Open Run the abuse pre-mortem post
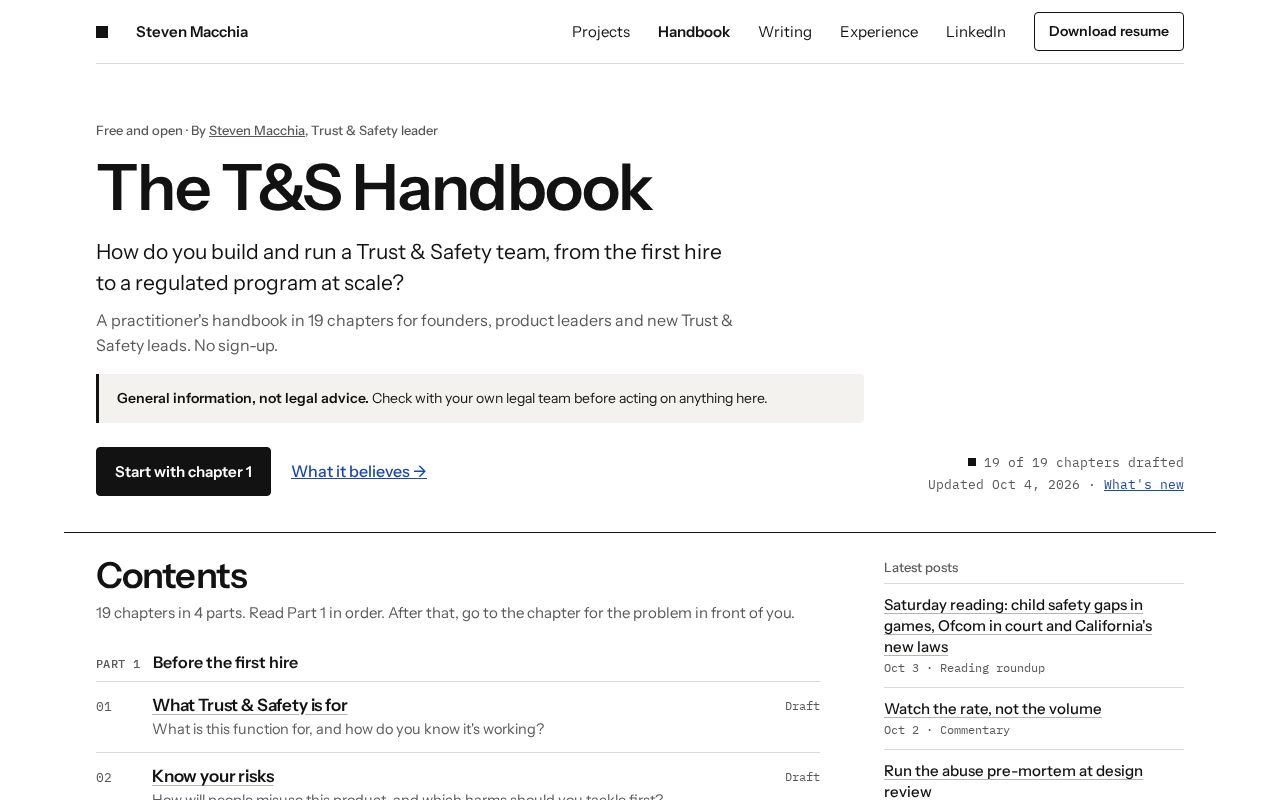Image resolution: width=1280 pixels, height=800 pixels. (x=1013, y=781)
